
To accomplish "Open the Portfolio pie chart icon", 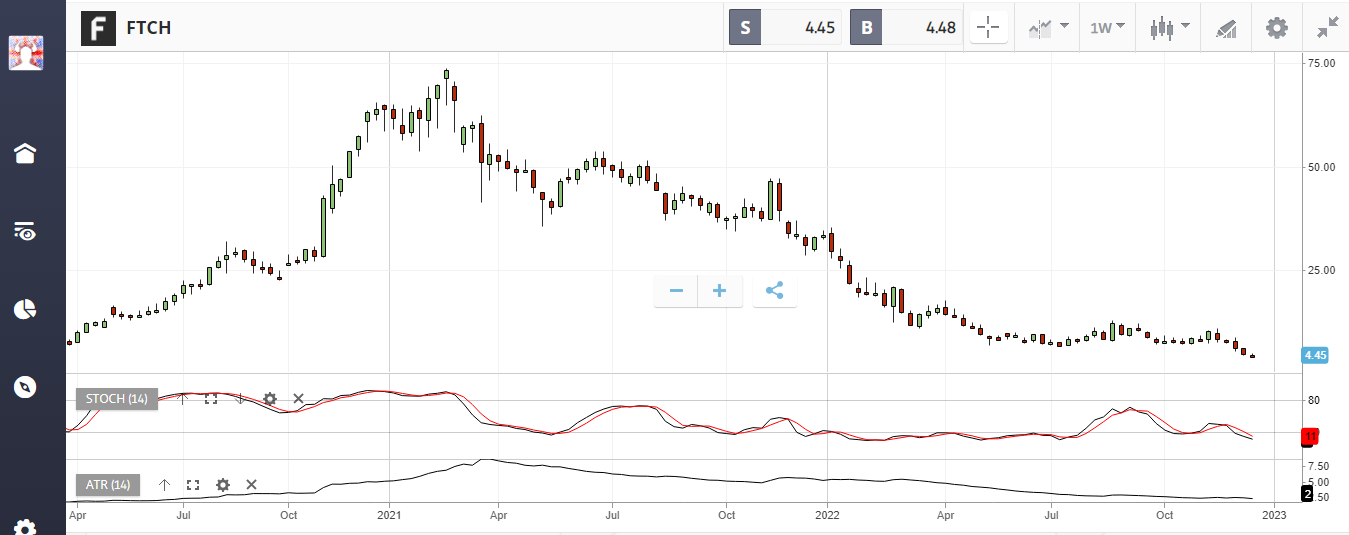I will coord(25,309).
